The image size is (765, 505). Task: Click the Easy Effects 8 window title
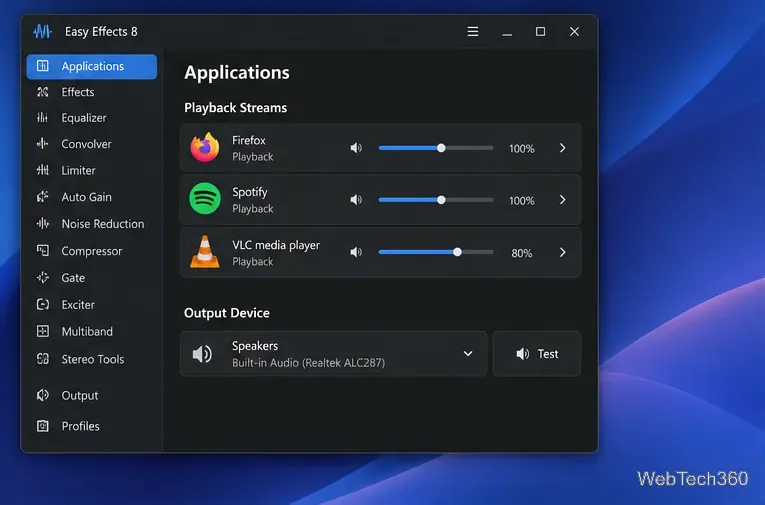point(101,32)
